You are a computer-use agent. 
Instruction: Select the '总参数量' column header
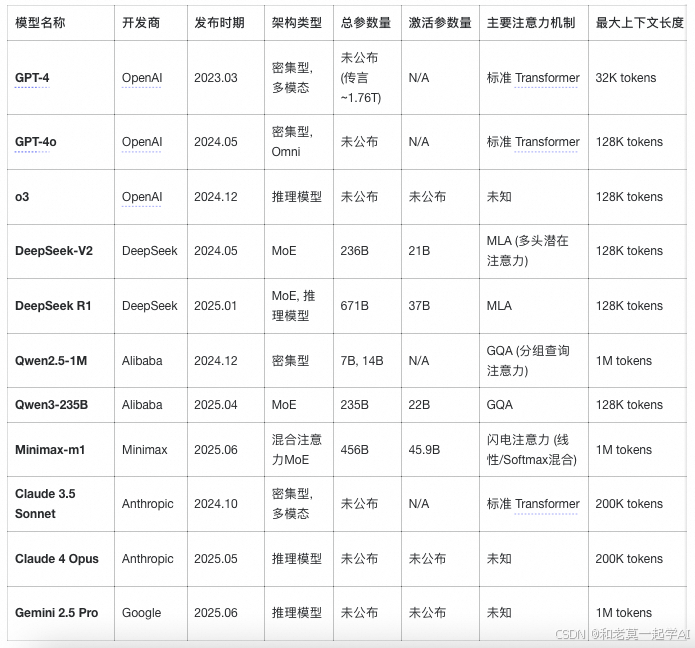(366, 23)
